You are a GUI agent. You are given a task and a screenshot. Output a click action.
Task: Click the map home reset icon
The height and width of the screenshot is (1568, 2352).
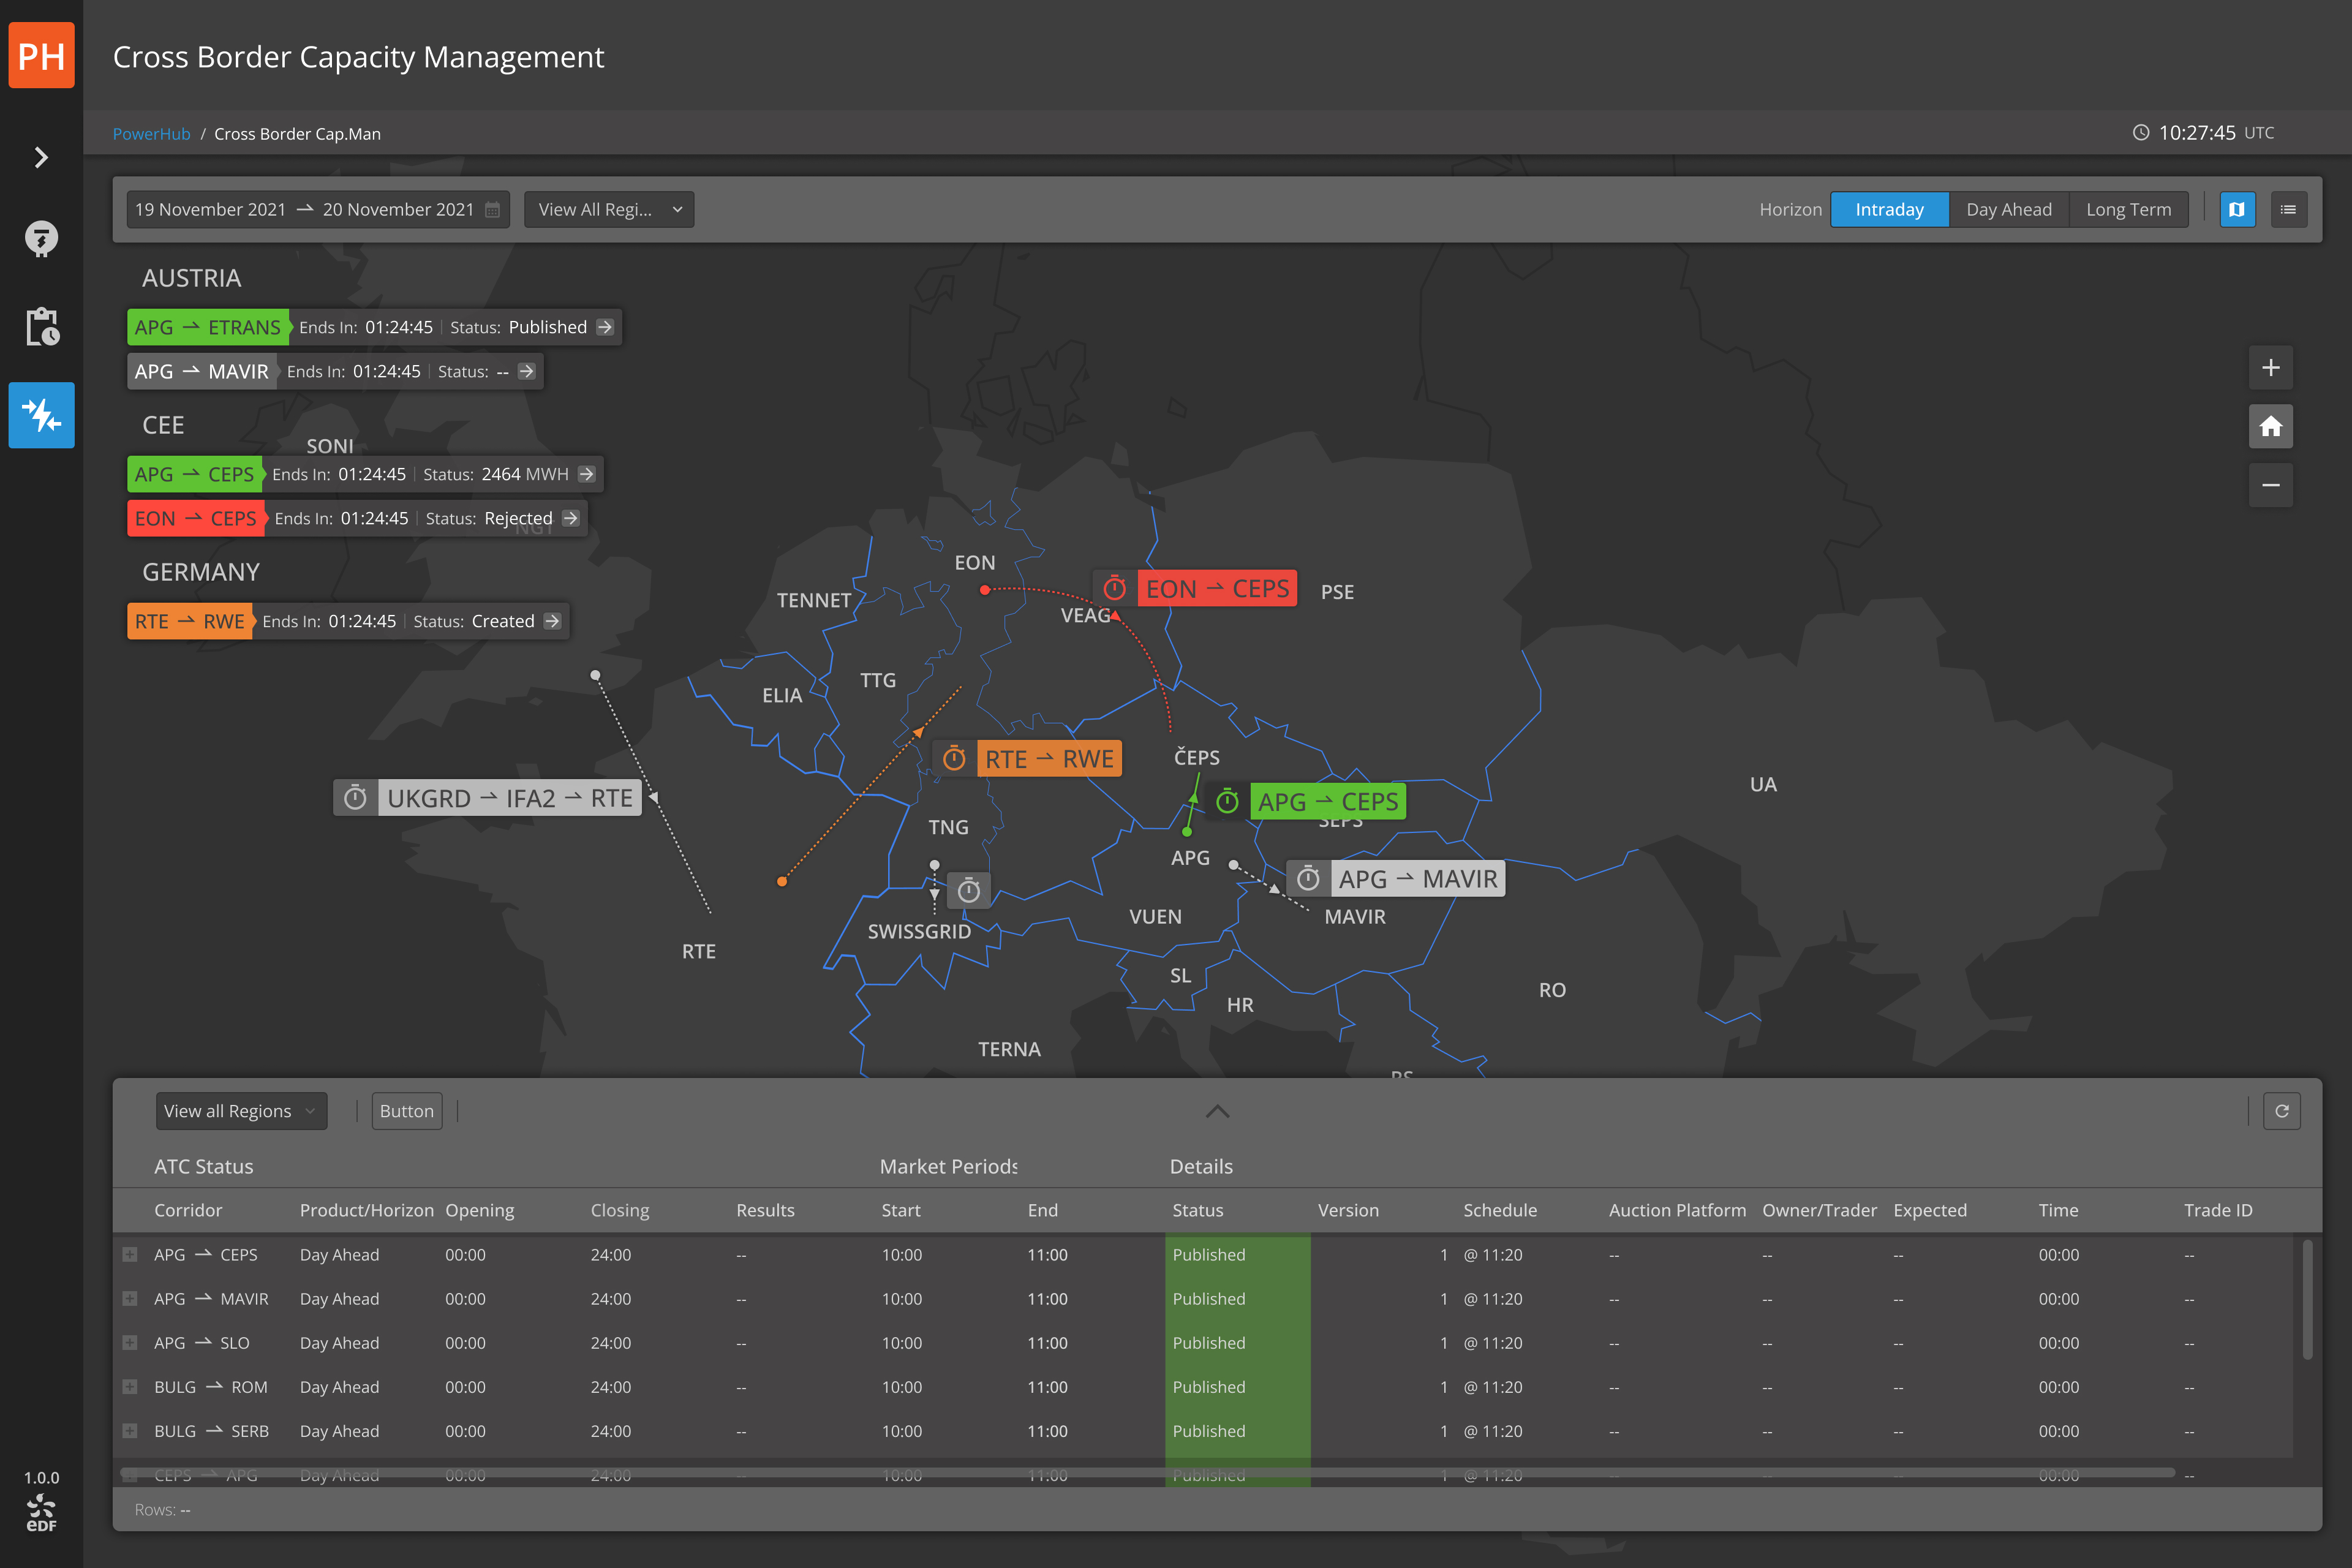tap(2270, 427)
